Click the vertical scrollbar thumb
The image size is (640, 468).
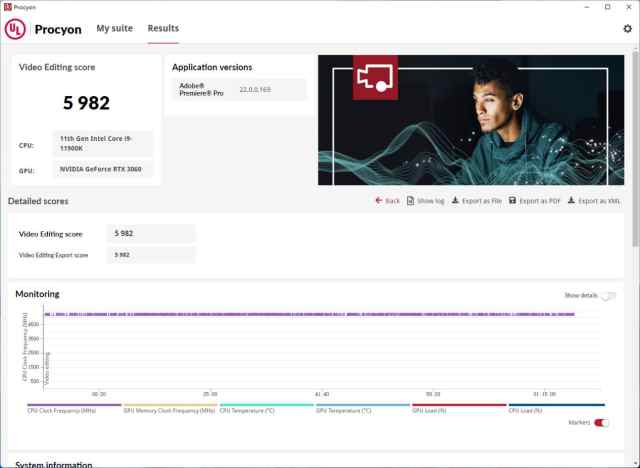[x=636, y=149]
